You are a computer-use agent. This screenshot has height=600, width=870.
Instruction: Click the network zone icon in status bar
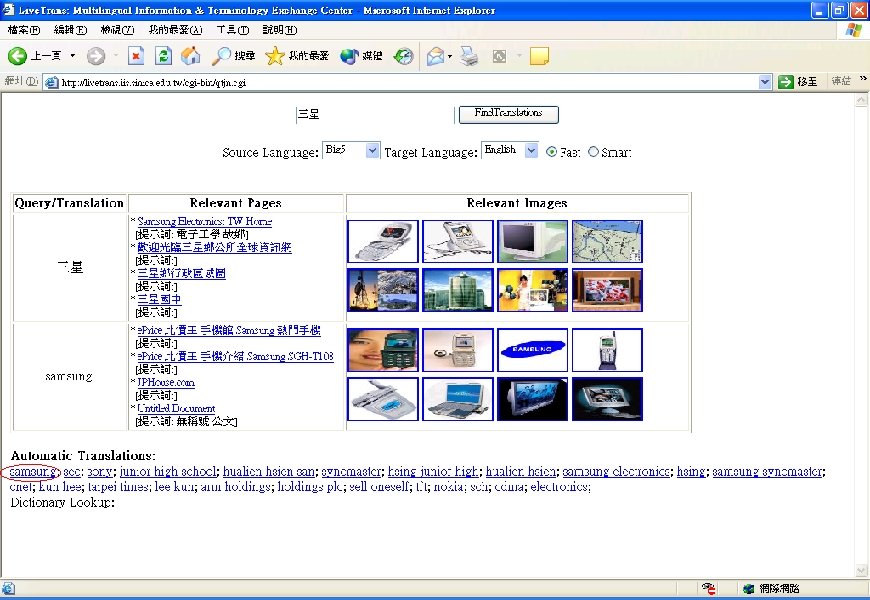point(748,588)
